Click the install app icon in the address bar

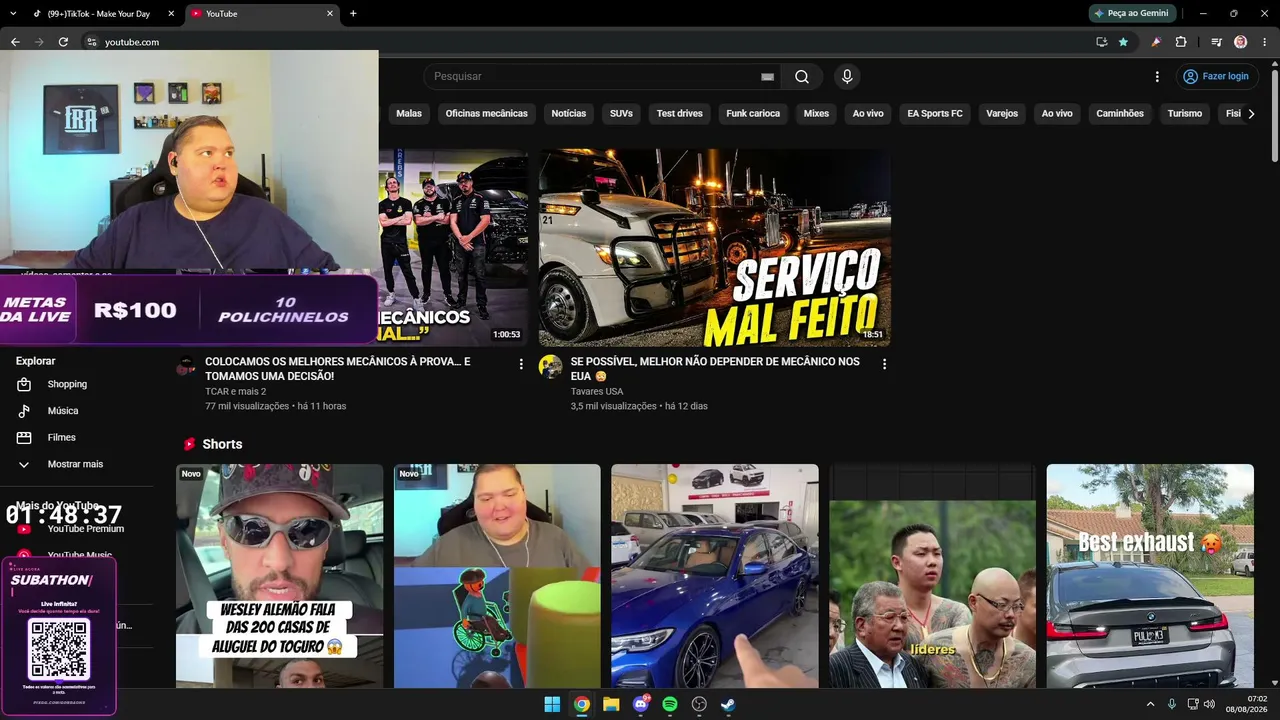coord(1101,42)
